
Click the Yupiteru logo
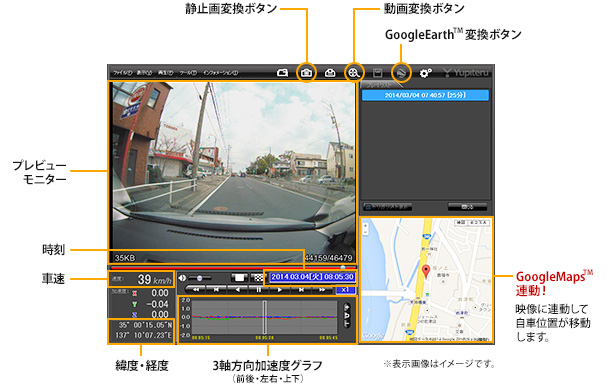pyautogui.click(x=466, y=72)
